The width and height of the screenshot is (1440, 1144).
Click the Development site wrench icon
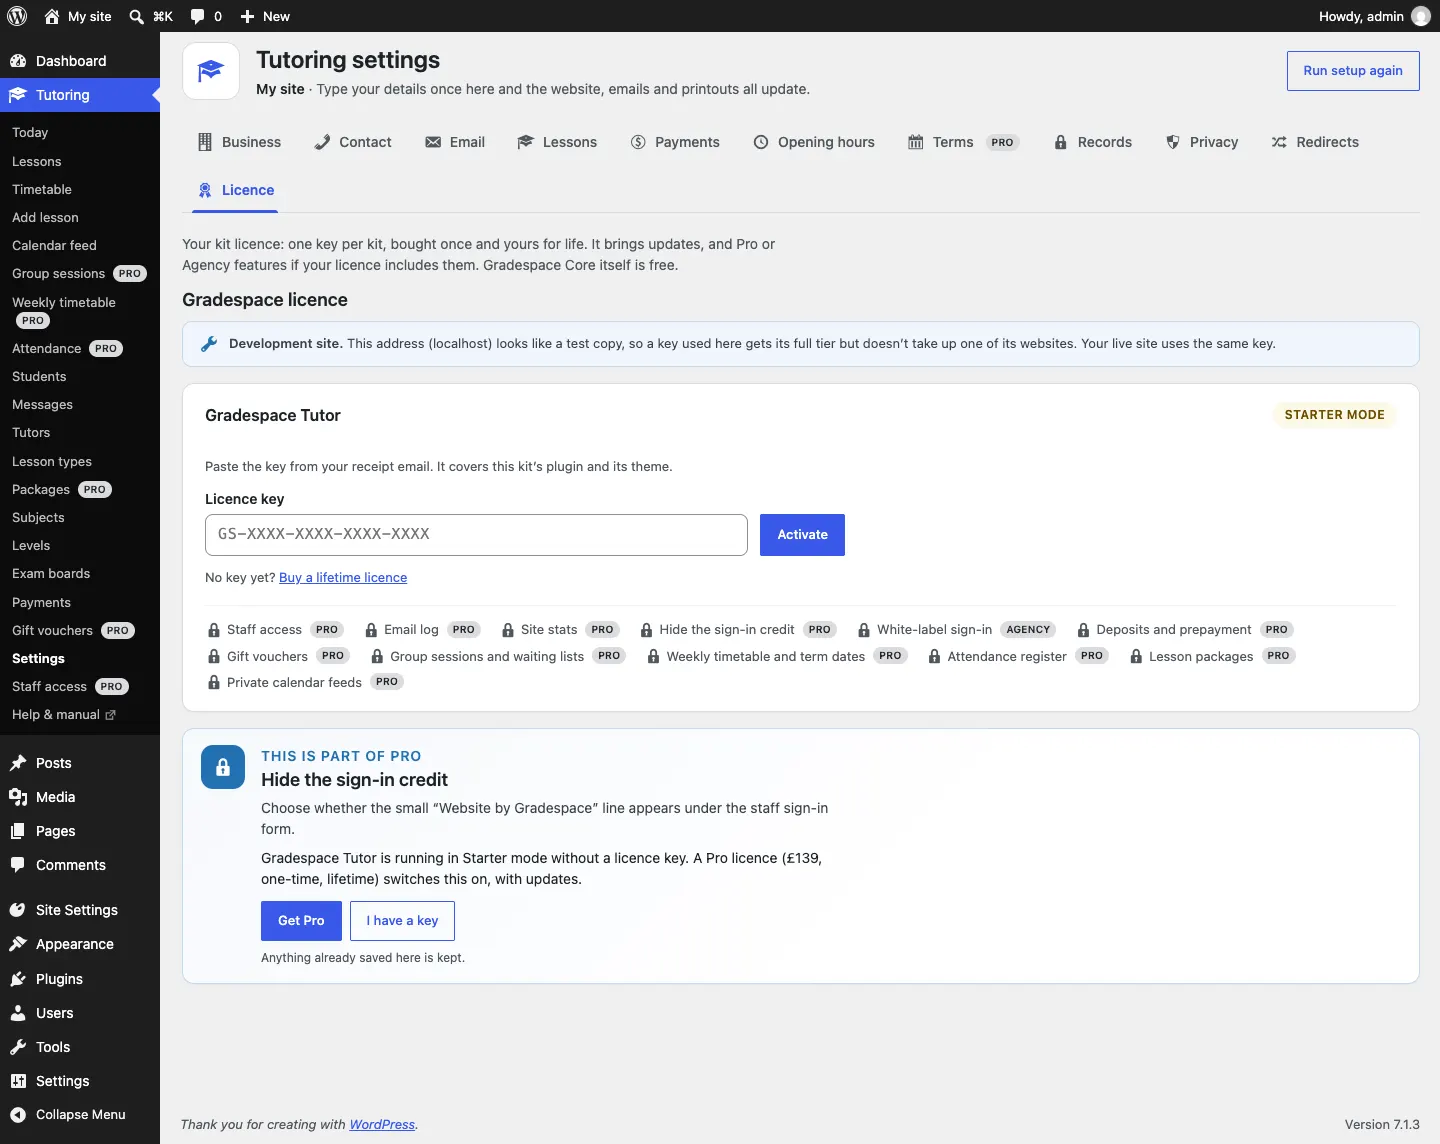point(209,344)
